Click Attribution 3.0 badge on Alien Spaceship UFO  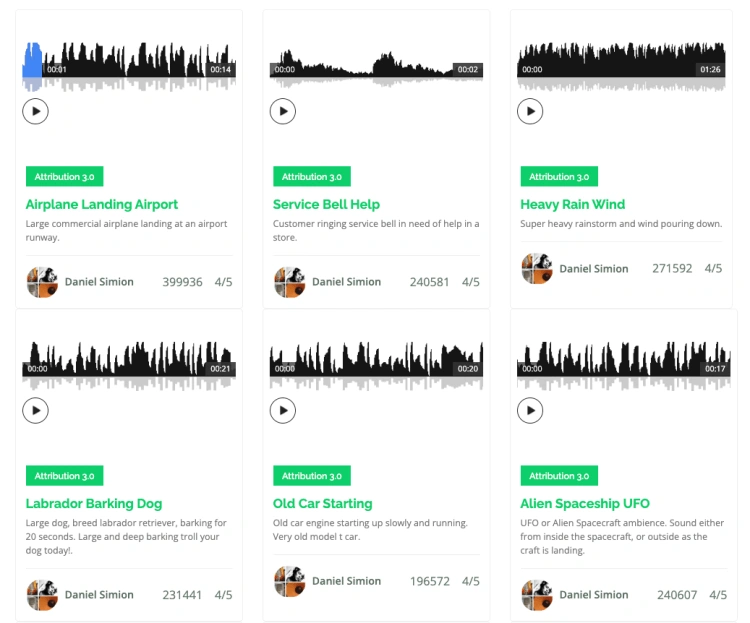coord(559,476)
